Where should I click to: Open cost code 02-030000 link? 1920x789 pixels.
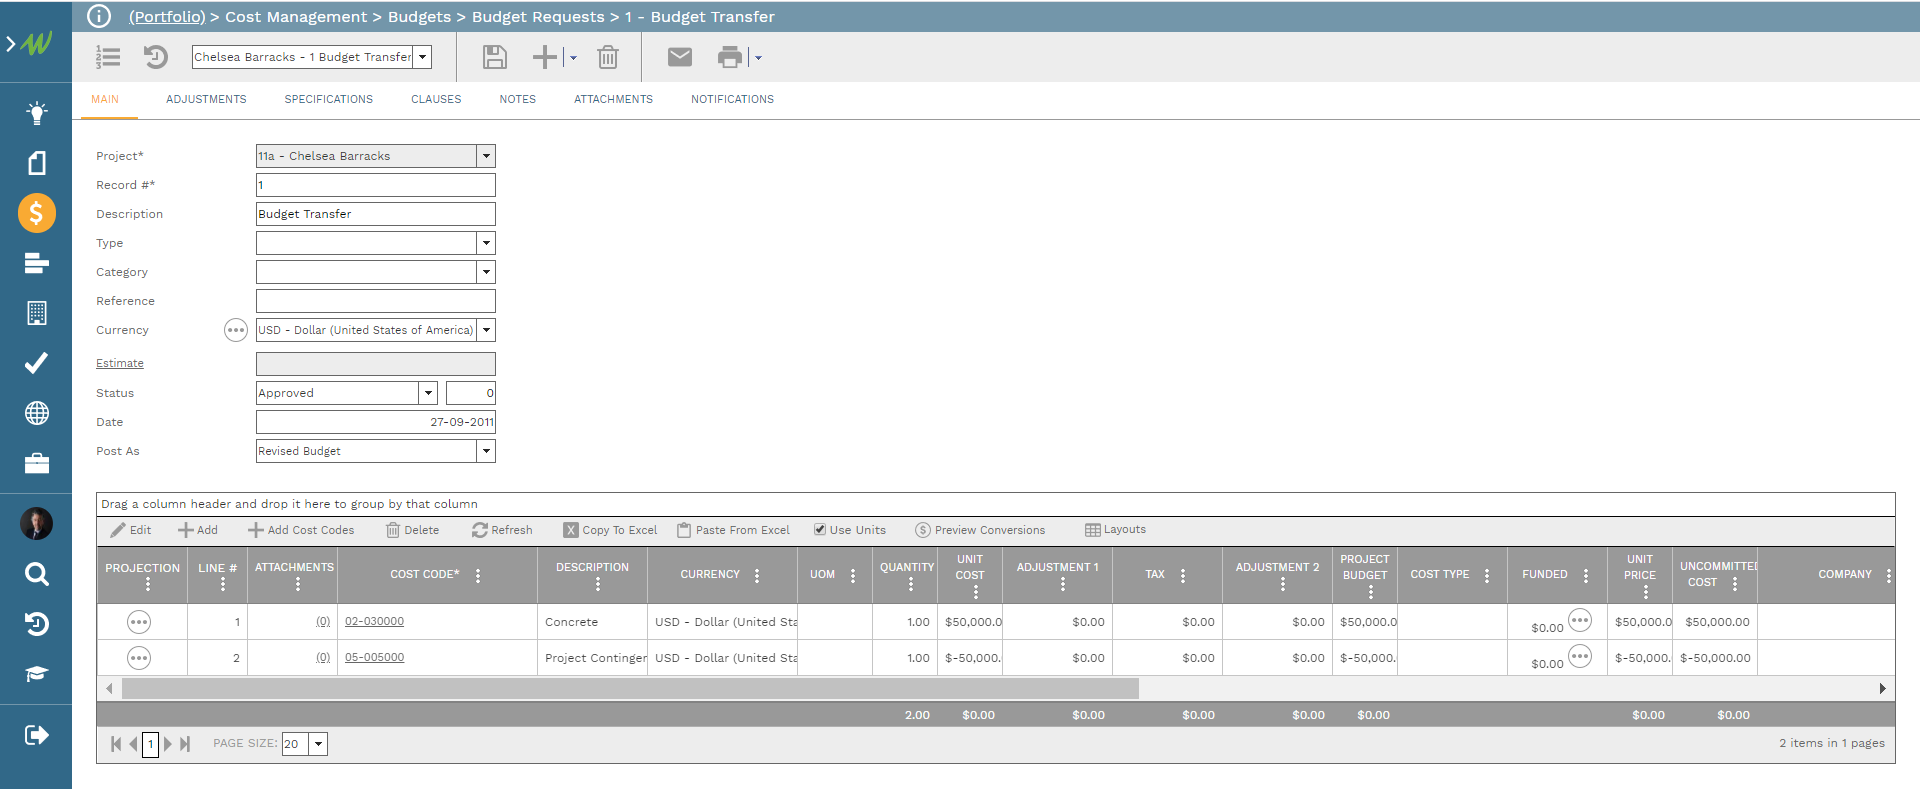pos(374,621)
